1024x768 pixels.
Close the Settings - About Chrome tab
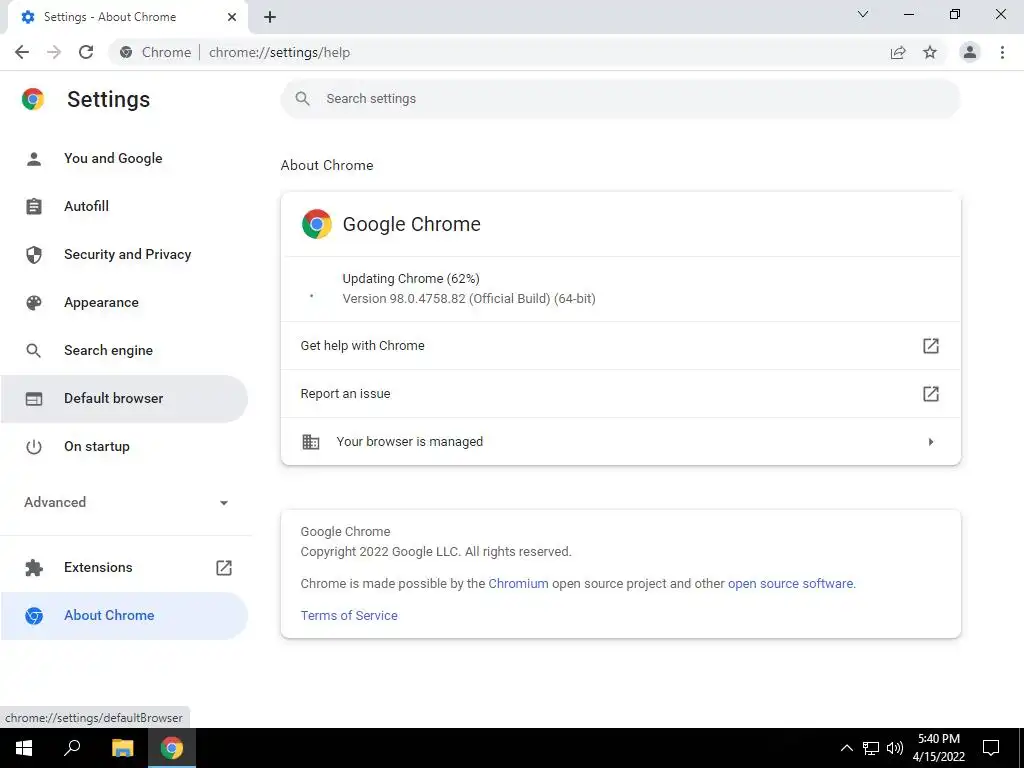(232, 17)
